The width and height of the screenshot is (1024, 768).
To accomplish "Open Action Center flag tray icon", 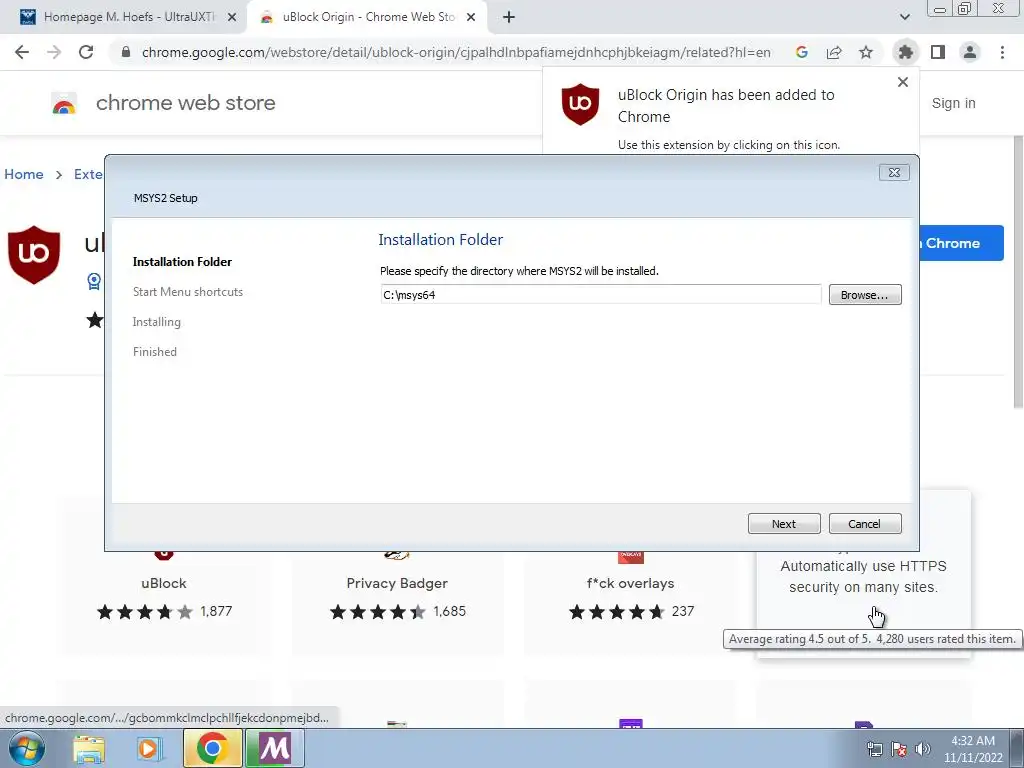I will [x=899, y=749].
